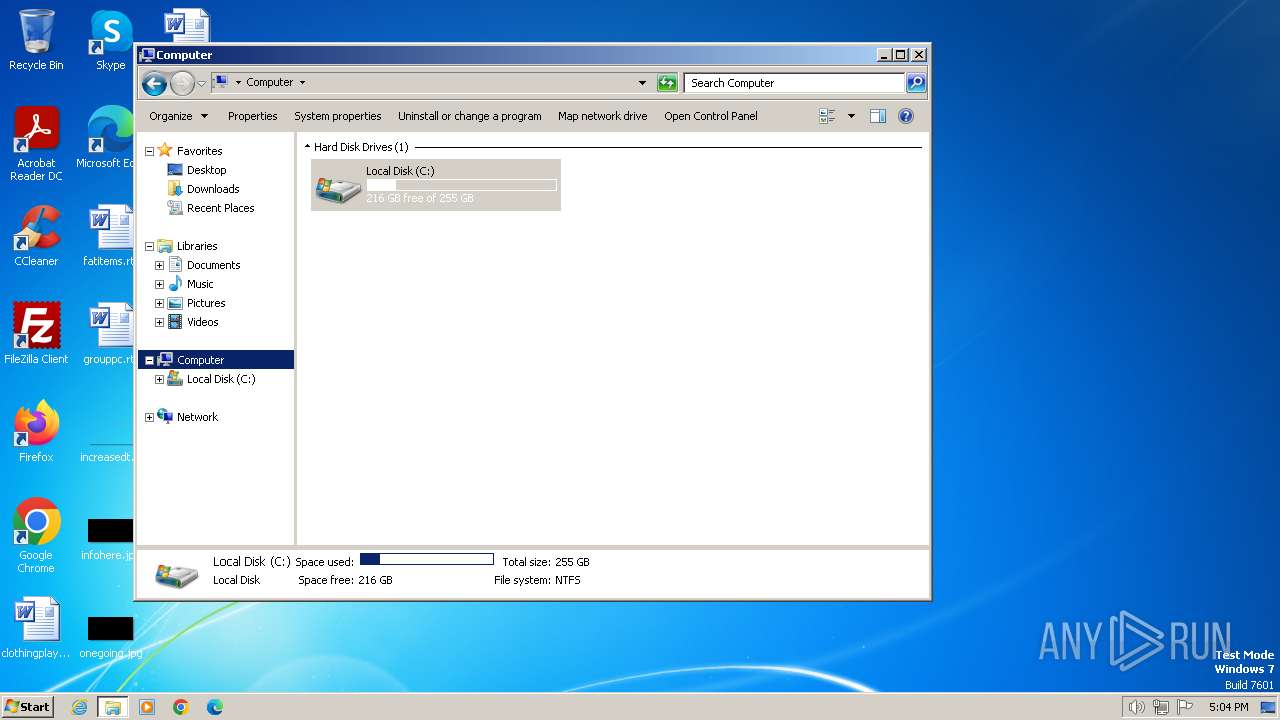Expand the Videos library node
The height and width of the screenshot is (720, 1280).
click(x=159, y=322)
